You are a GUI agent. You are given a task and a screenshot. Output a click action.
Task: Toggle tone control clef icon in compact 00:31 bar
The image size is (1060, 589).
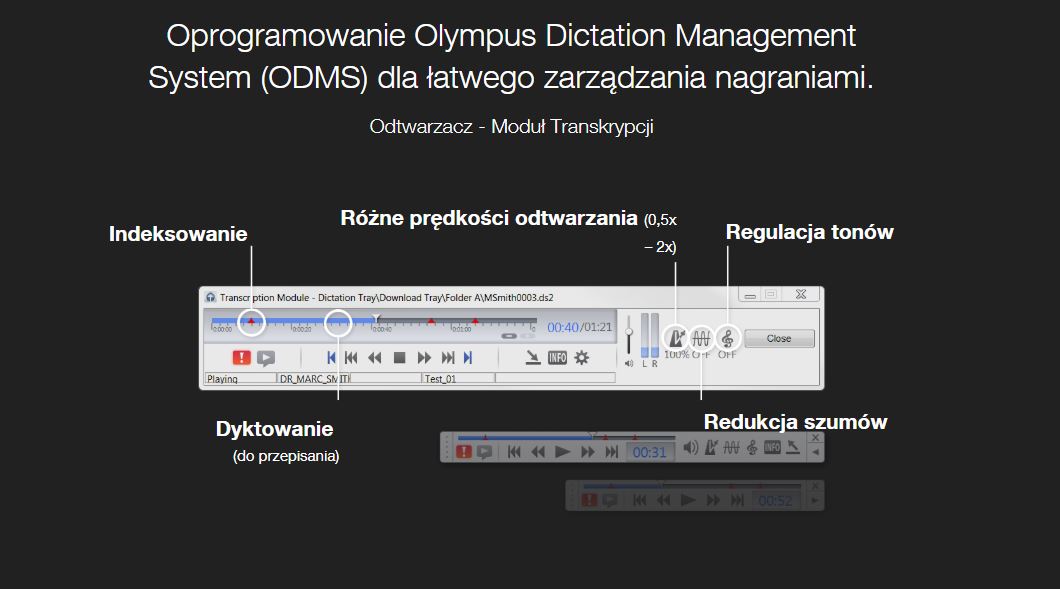[x=752, y=448]
